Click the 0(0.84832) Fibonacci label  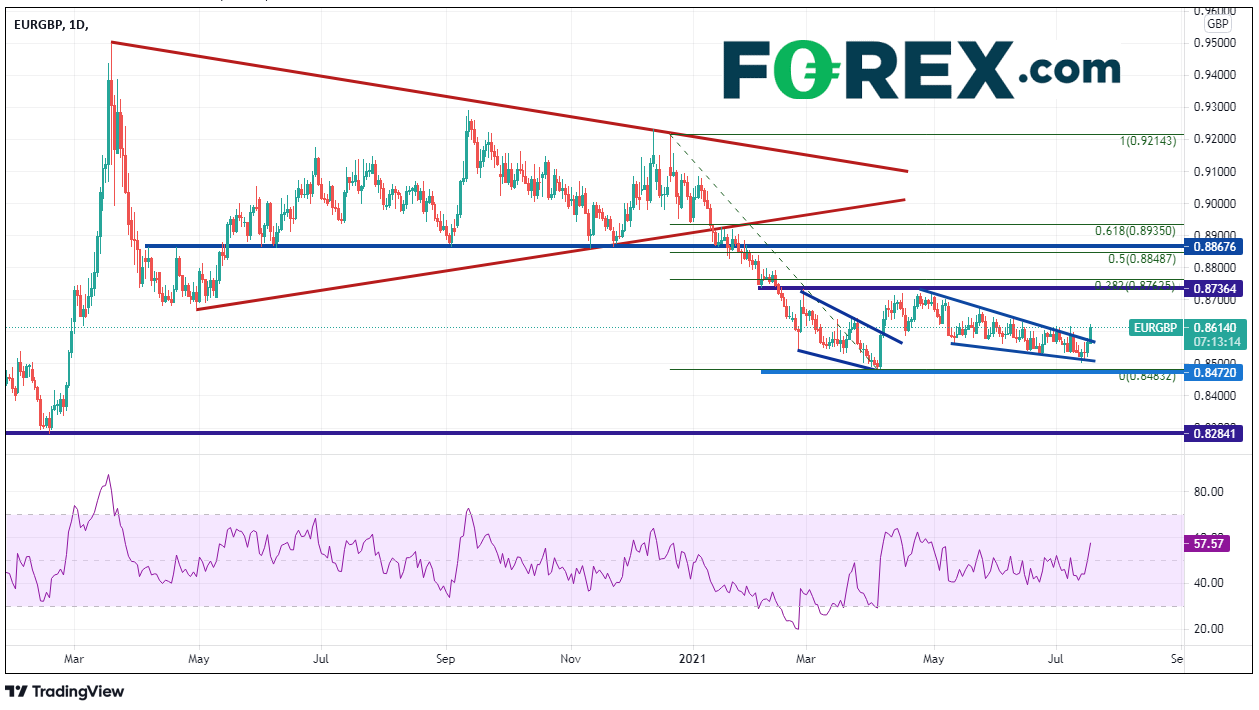point(1149,377)
